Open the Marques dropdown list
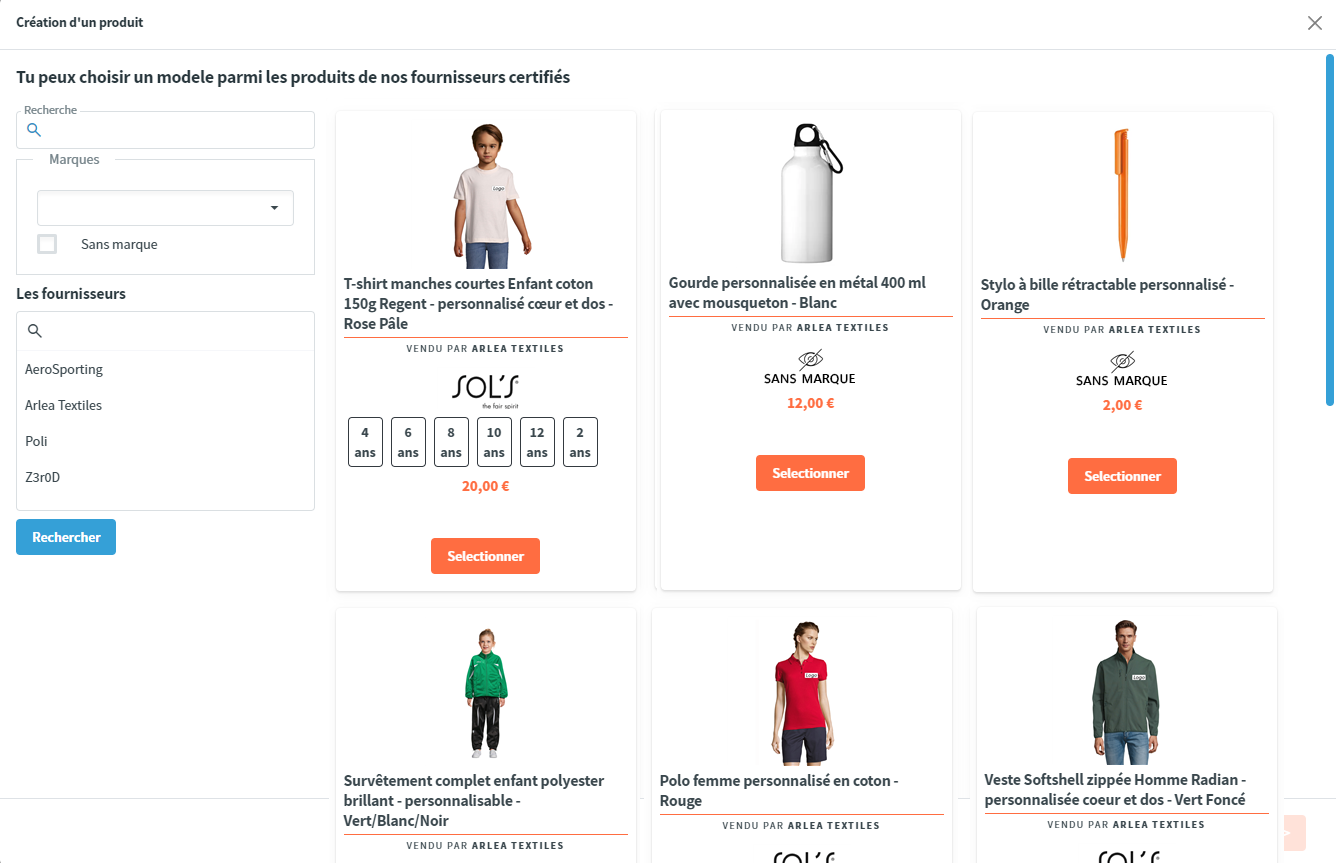Screen dimensions: 1336x863 coord(165,208)
